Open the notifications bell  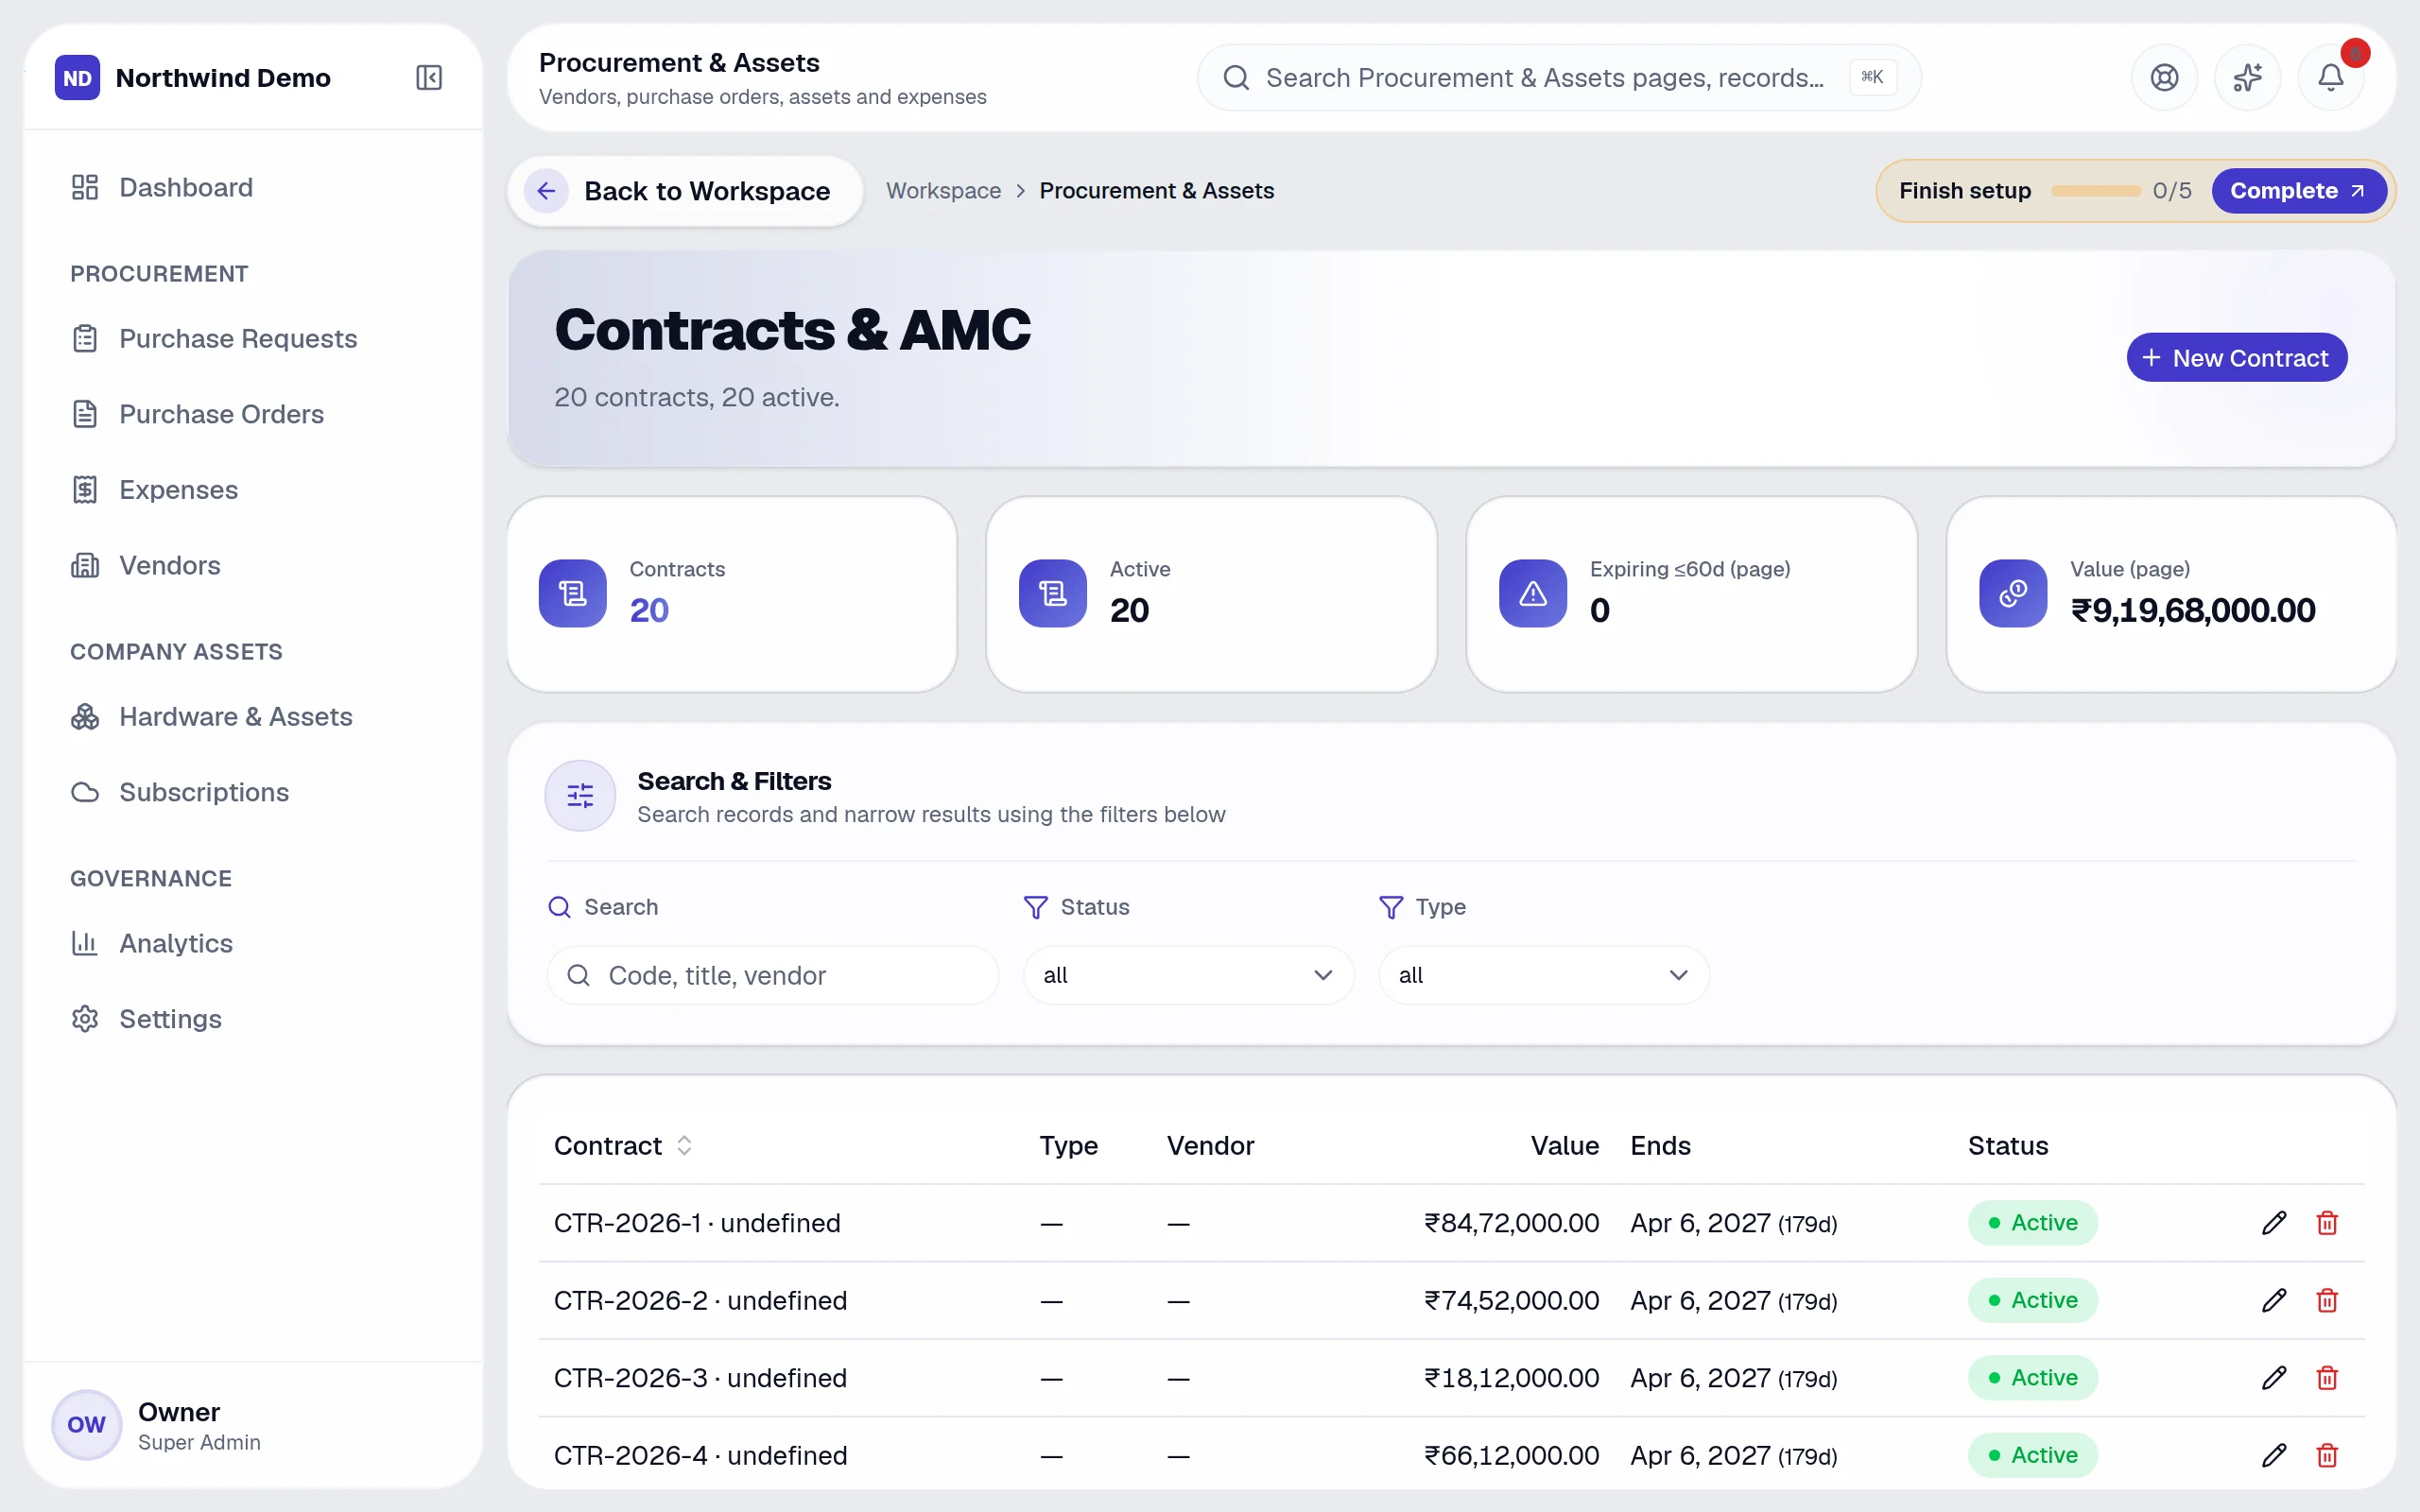[x=2330, y=77]
